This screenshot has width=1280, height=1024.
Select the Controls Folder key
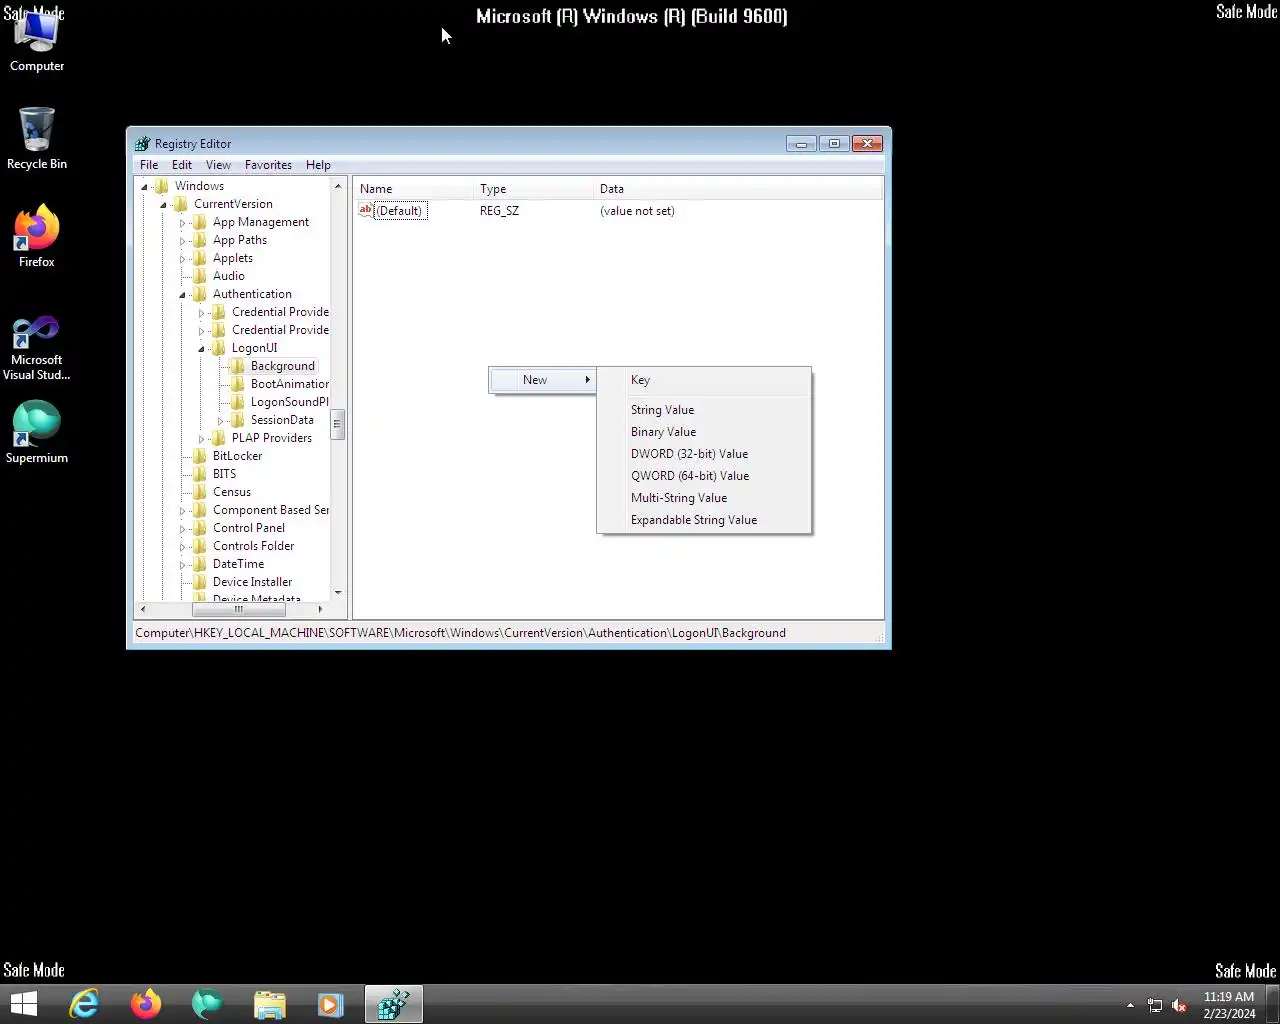click(253, 546)
